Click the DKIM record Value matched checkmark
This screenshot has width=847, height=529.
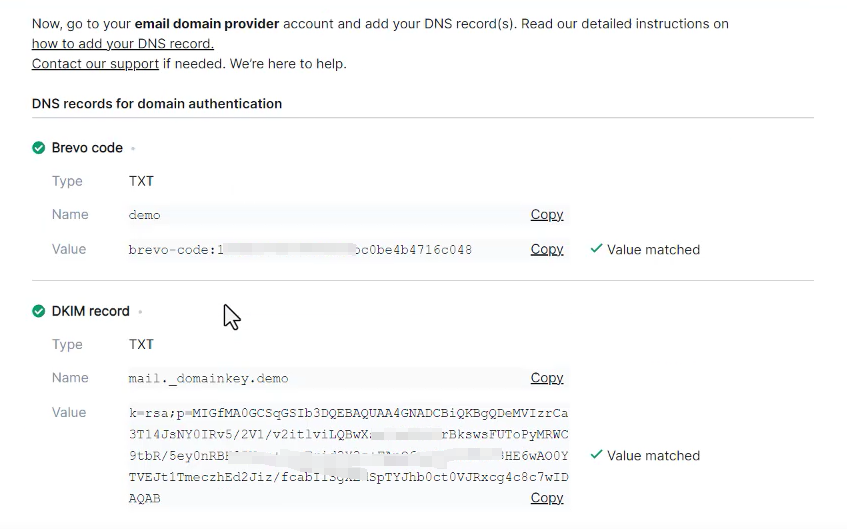click(x=596, y=454)
